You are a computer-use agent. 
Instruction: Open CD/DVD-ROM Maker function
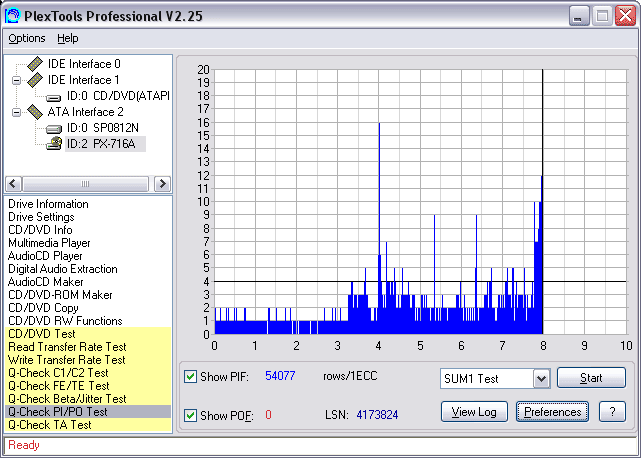(60, 295)
